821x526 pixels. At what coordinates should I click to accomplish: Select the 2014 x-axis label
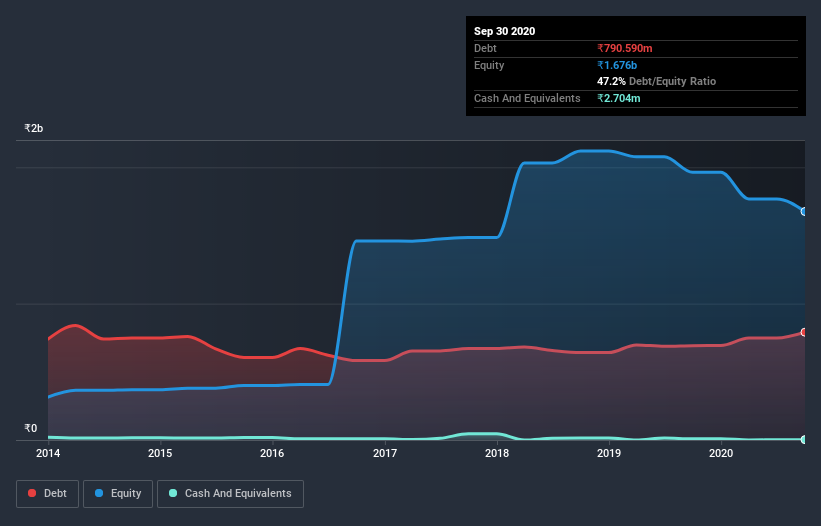click(x=48, y=453)
